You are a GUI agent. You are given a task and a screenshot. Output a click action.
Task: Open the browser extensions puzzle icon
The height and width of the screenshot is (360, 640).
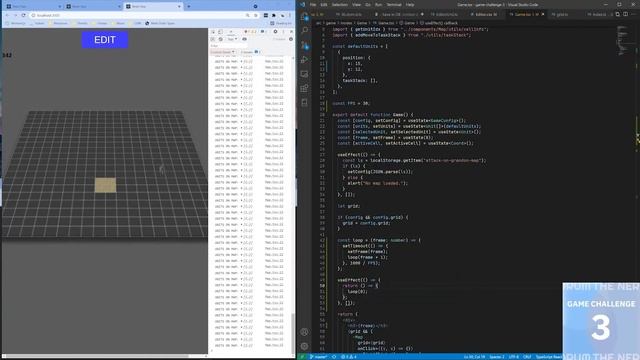tap(273, 15)
